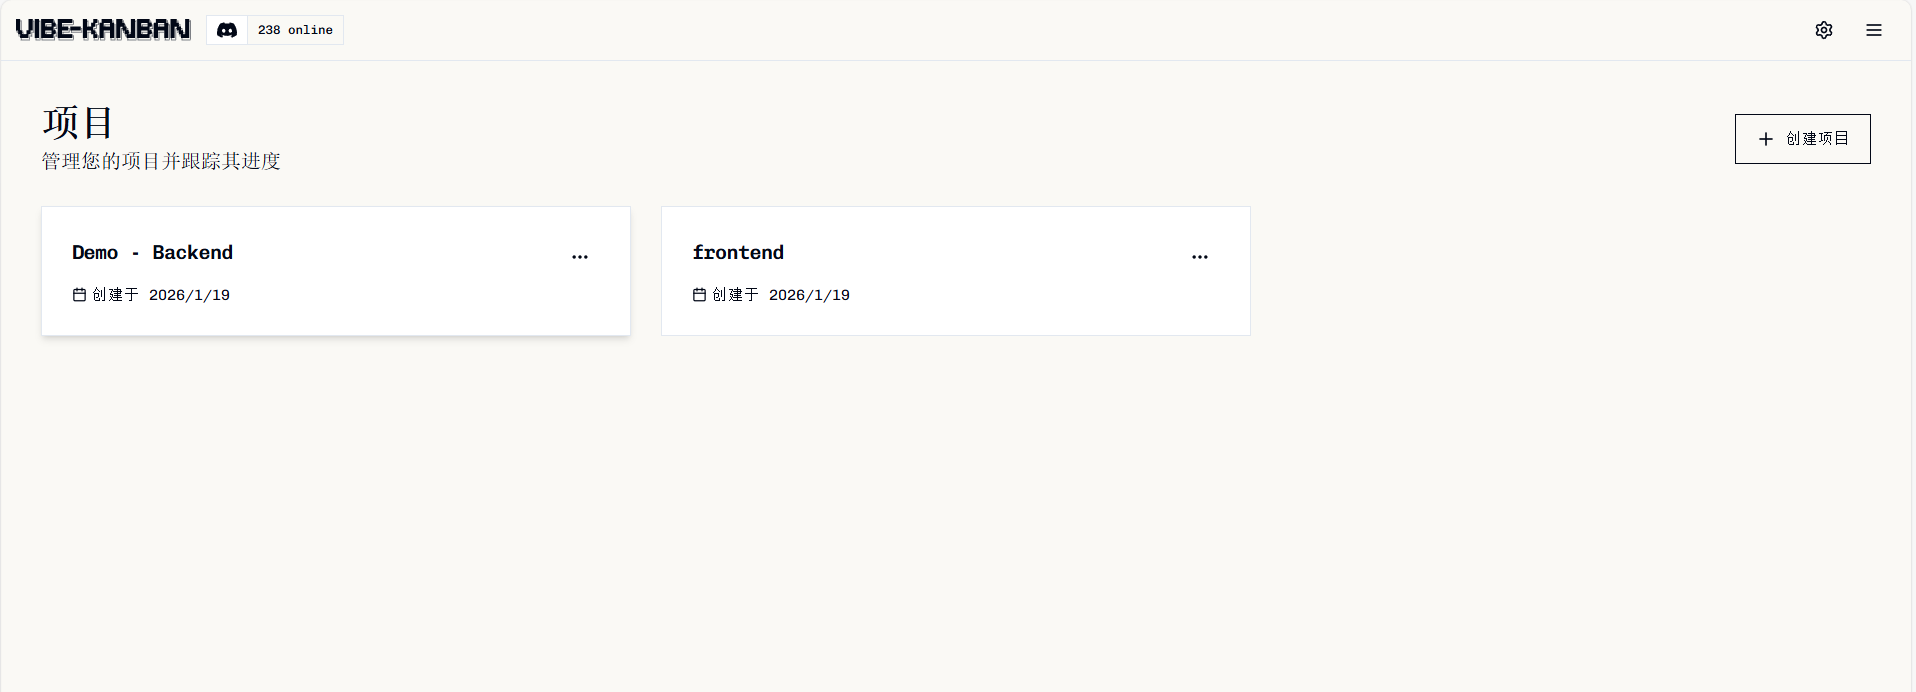This screenshot has width=1916, height=692.
Task: Click the 创建于 label on frontend card
Action: [x=735, y=295]
